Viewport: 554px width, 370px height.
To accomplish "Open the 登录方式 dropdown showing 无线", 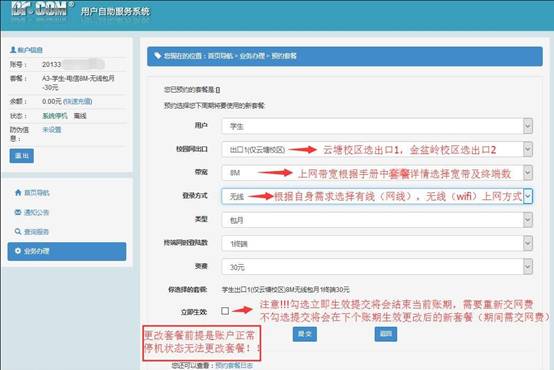I will click(377, 196).
